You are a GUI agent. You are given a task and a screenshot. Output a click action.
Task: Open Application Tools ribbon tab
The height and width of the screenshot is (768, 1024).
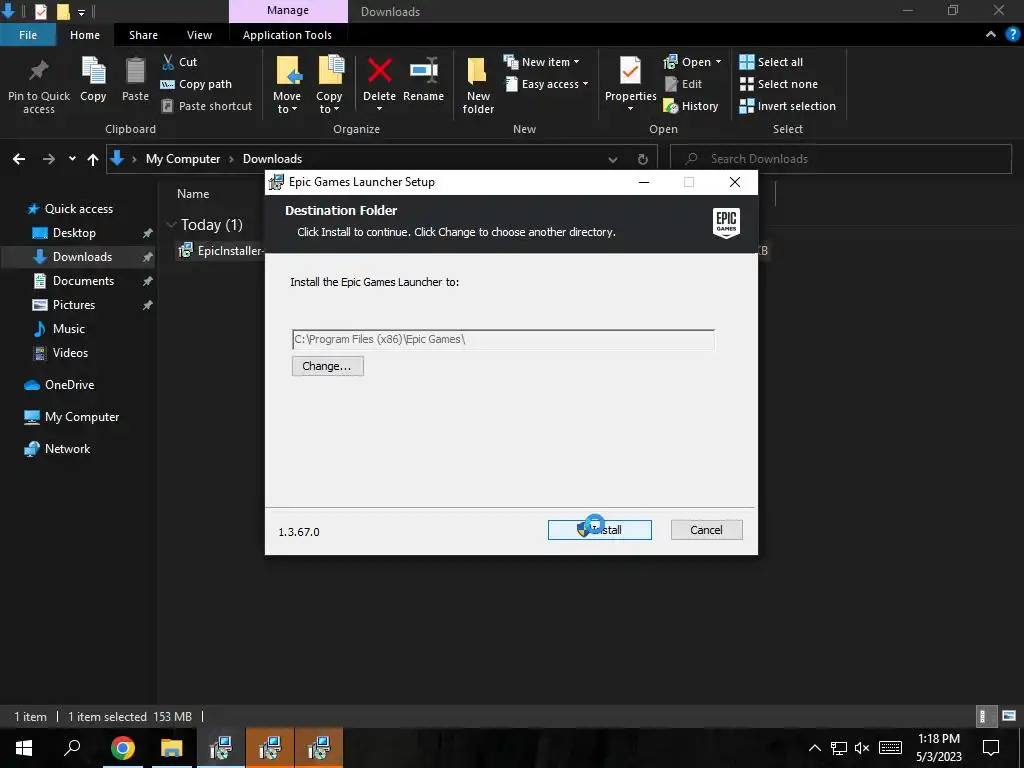tap(287, 35)
